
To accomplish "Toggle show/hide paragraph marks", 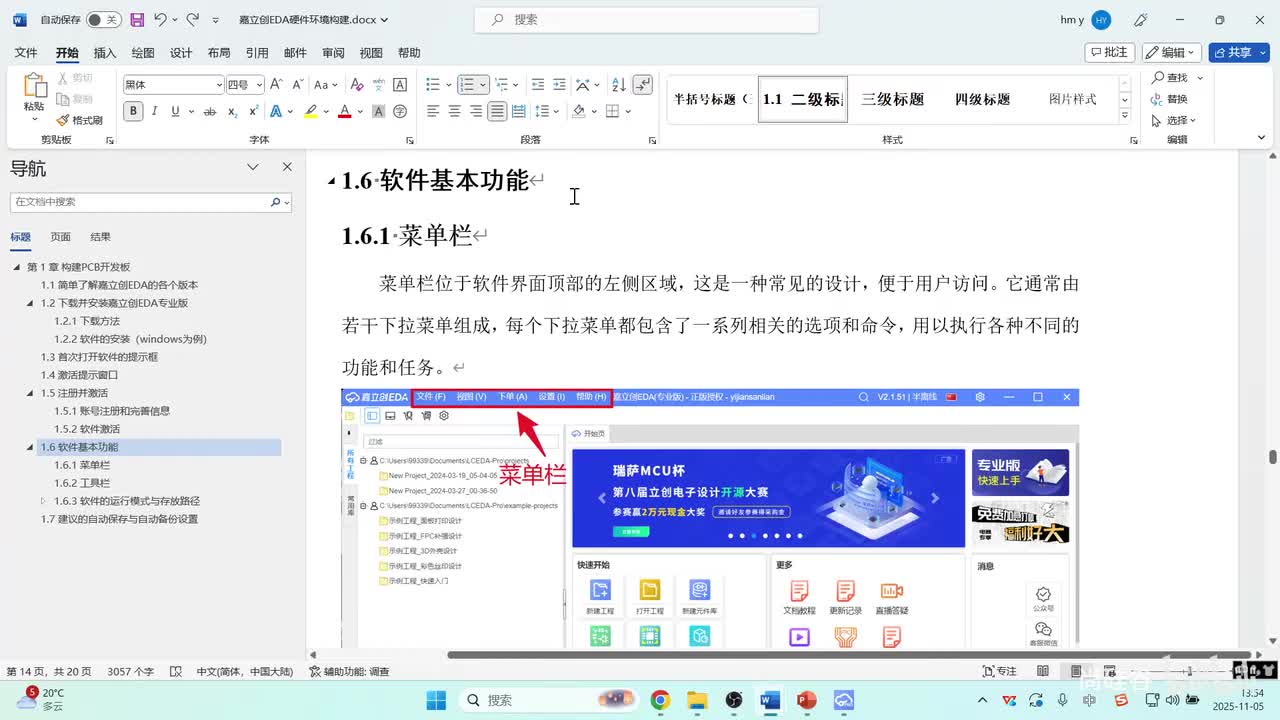I will click(x=643, y=85).
